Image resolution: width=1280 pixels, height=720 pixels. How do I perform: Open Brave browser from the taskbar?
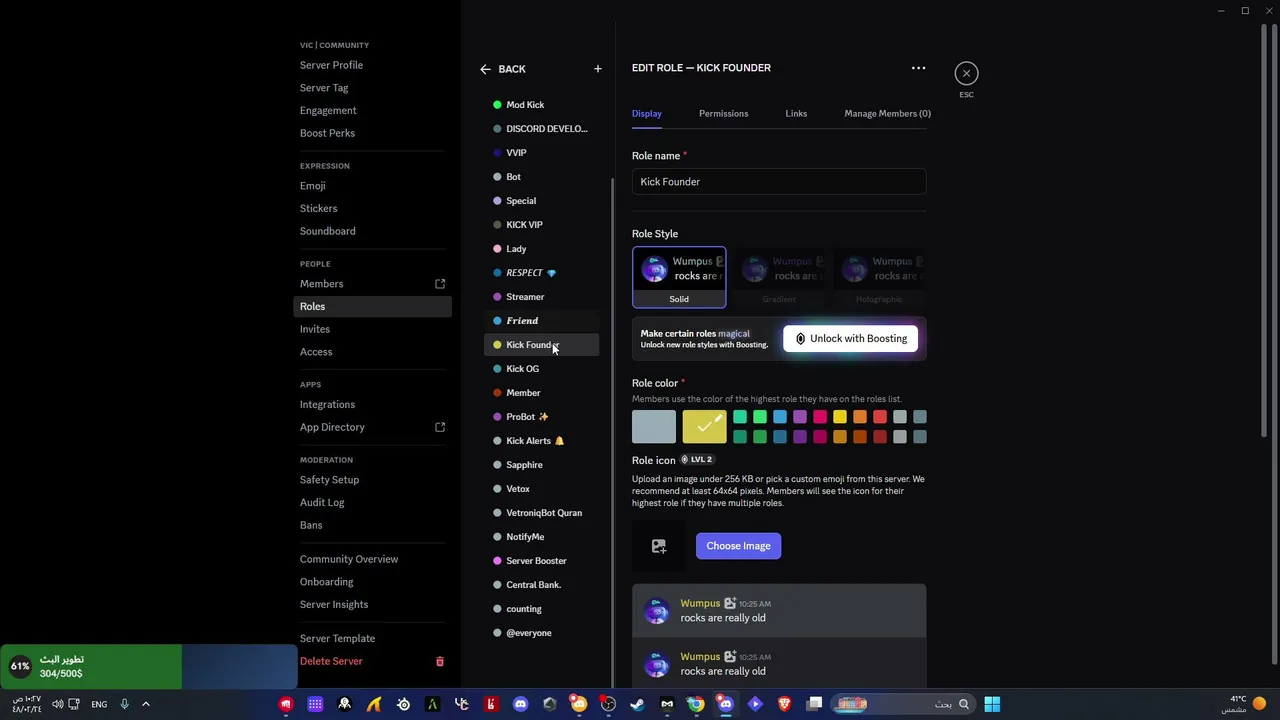[x=784, y=704]
